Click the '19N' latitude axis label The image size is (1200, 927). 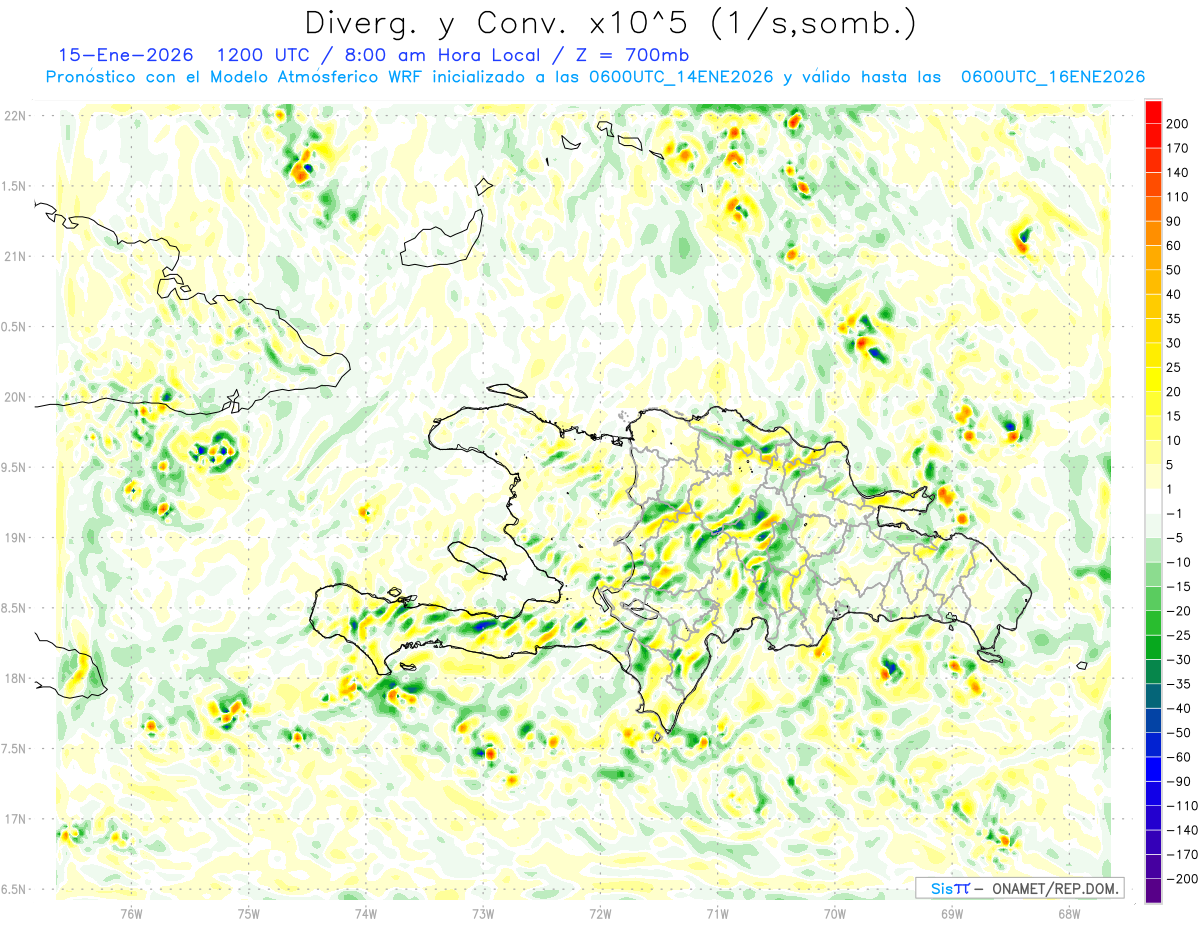point(15,538)
